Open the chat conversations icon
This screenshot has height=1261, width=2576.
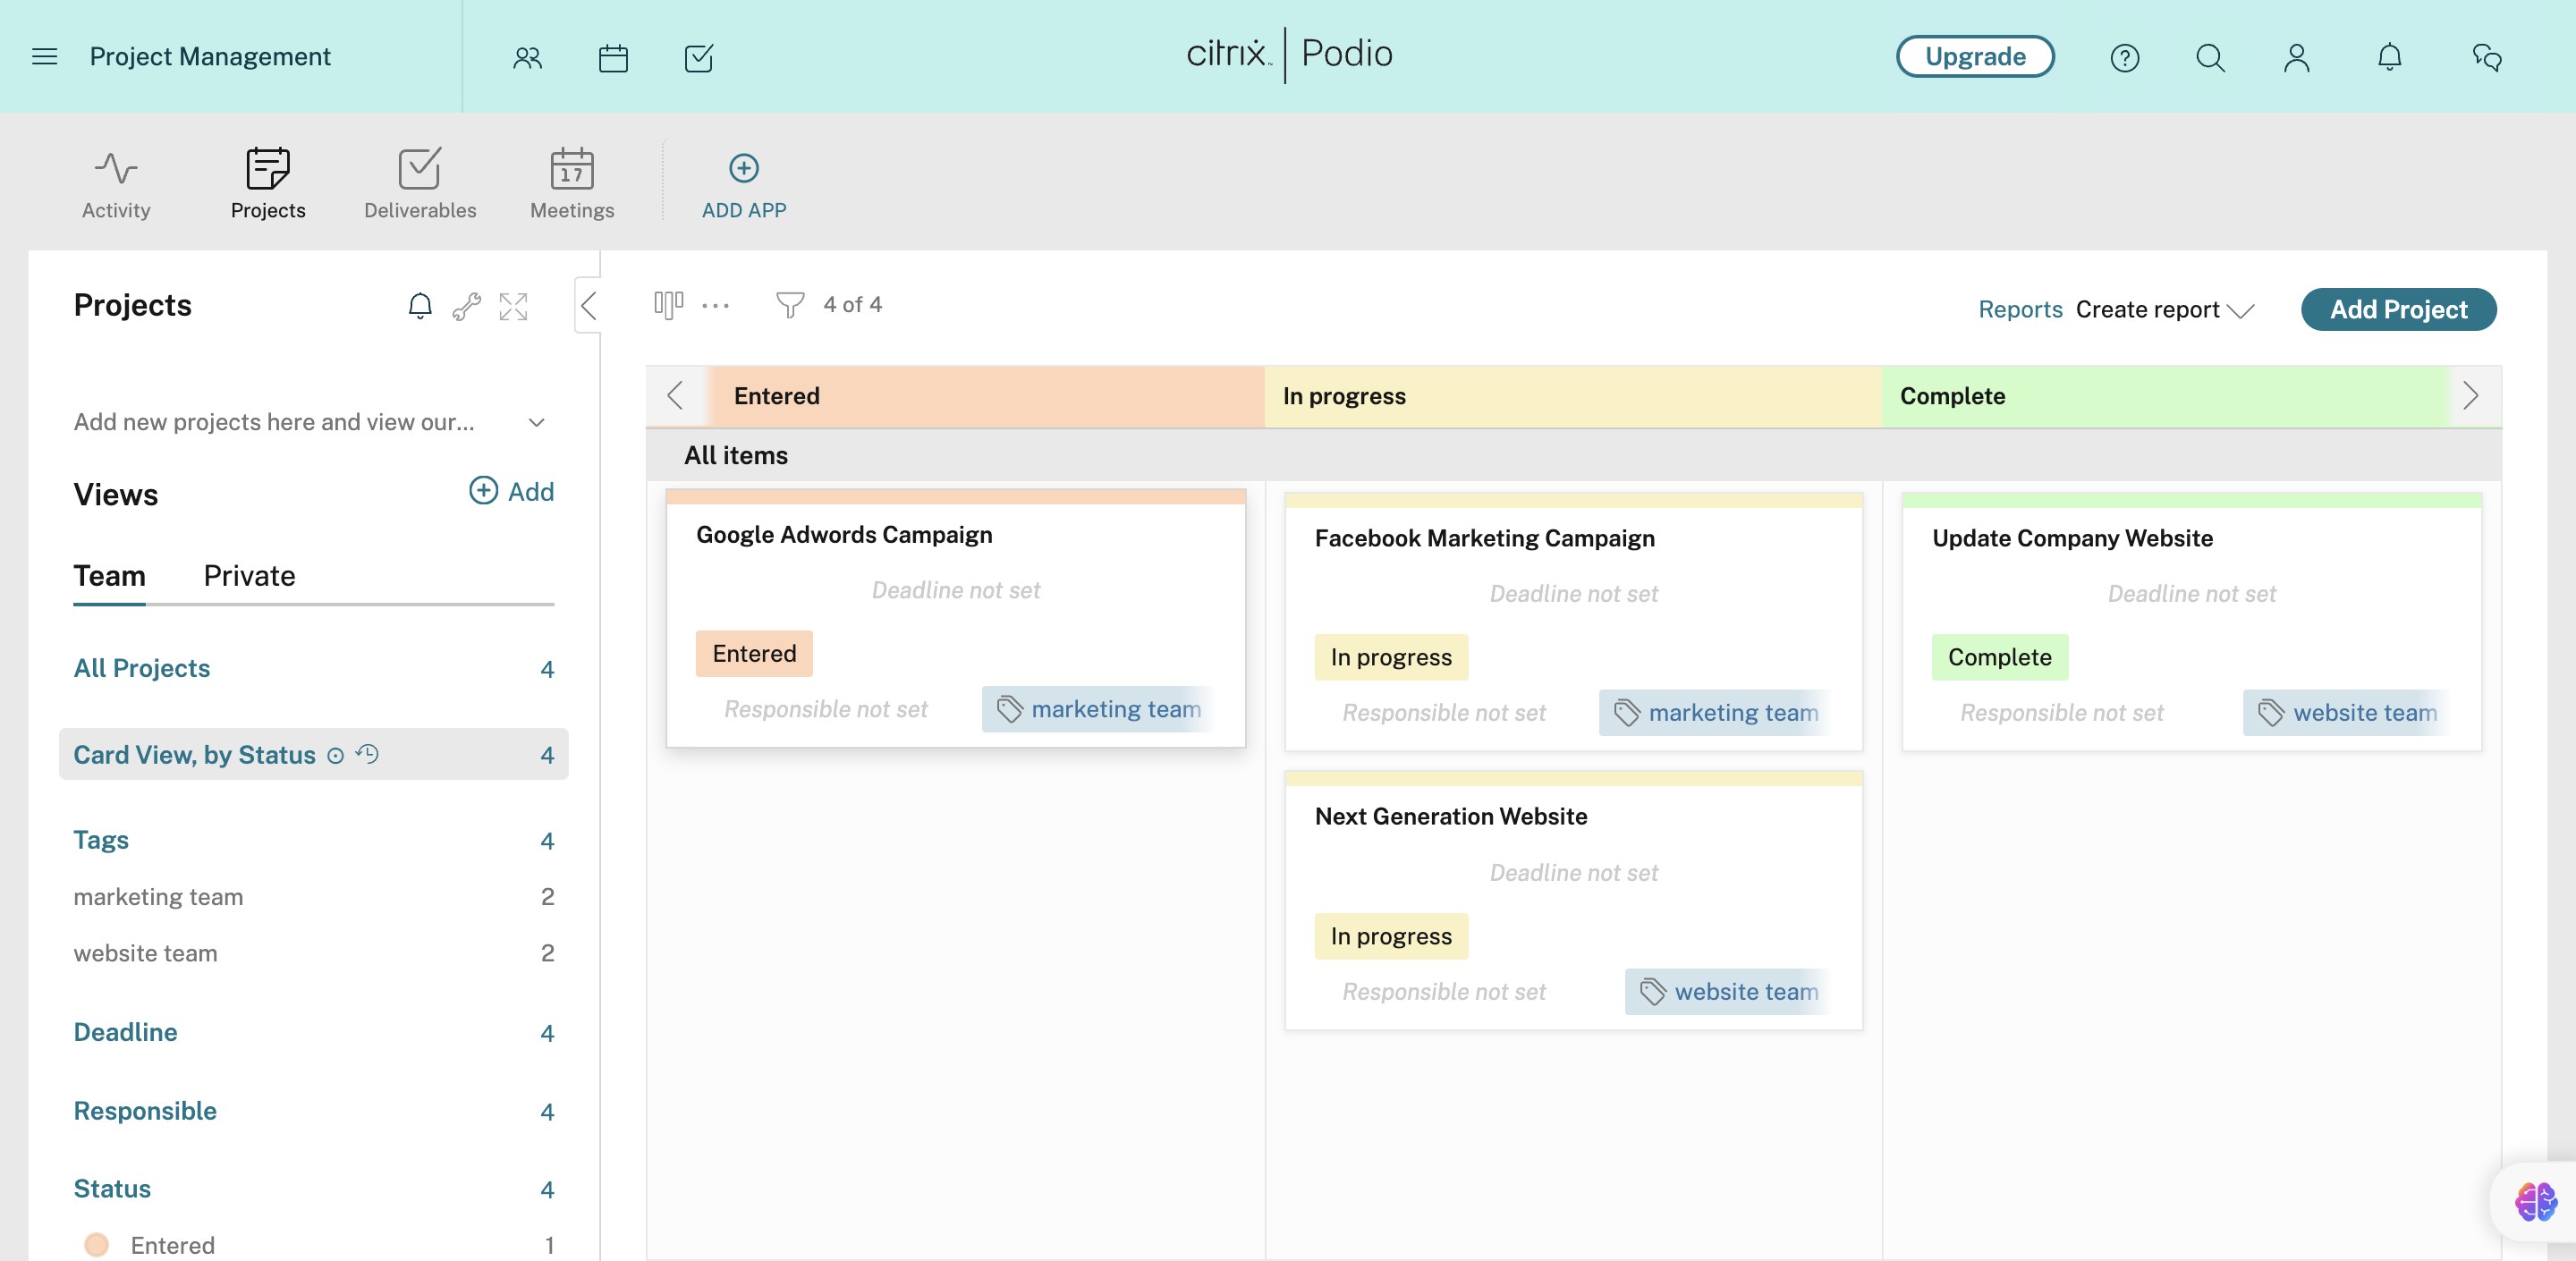coord(2486,58)
